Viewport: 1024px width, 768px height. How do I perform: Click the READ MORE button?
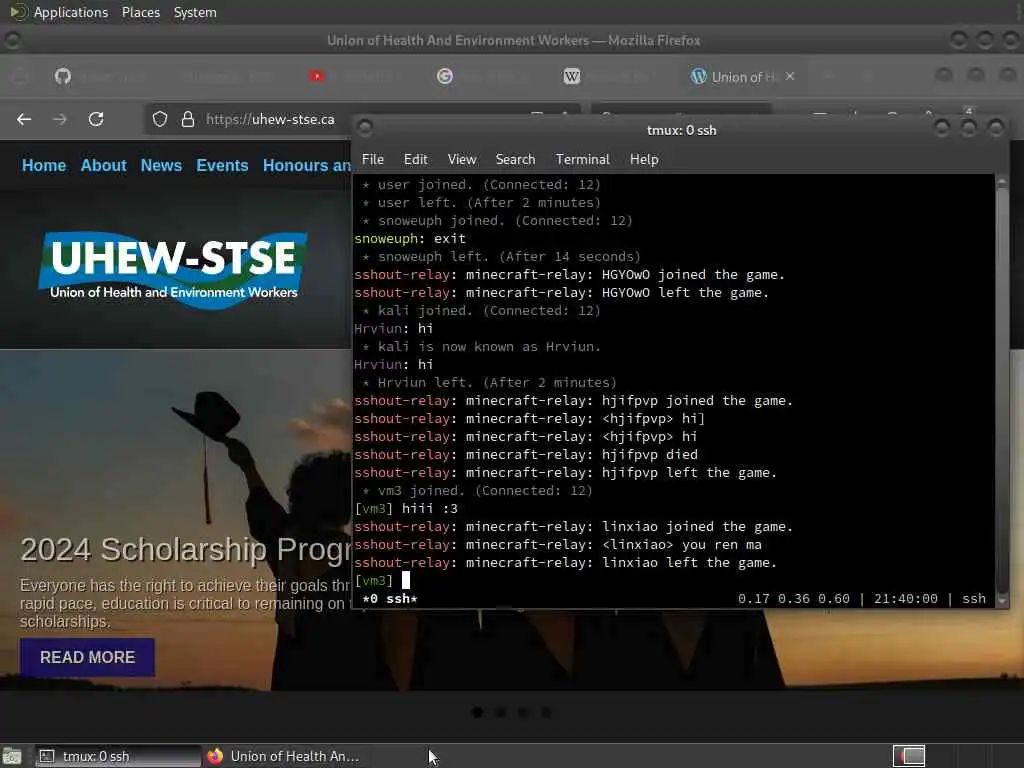pyautogui.click(x=88, y=657)
